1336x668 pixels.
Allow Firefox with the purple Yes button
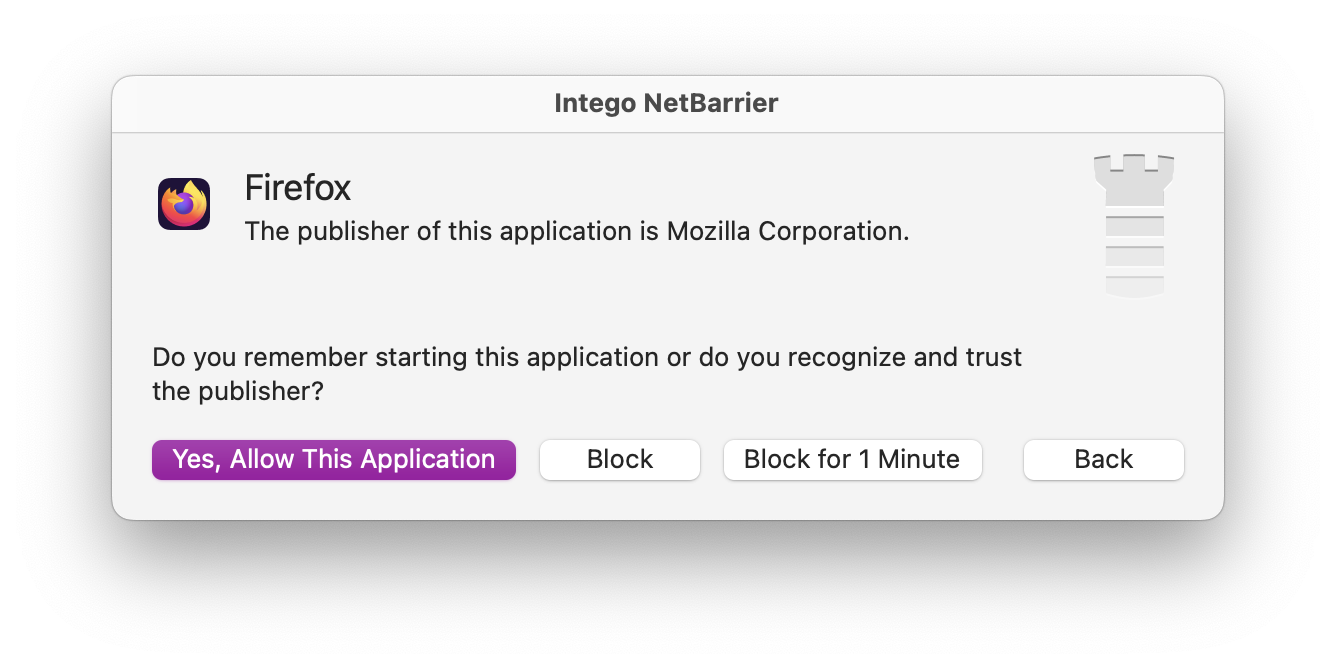(x=334, y=460)
